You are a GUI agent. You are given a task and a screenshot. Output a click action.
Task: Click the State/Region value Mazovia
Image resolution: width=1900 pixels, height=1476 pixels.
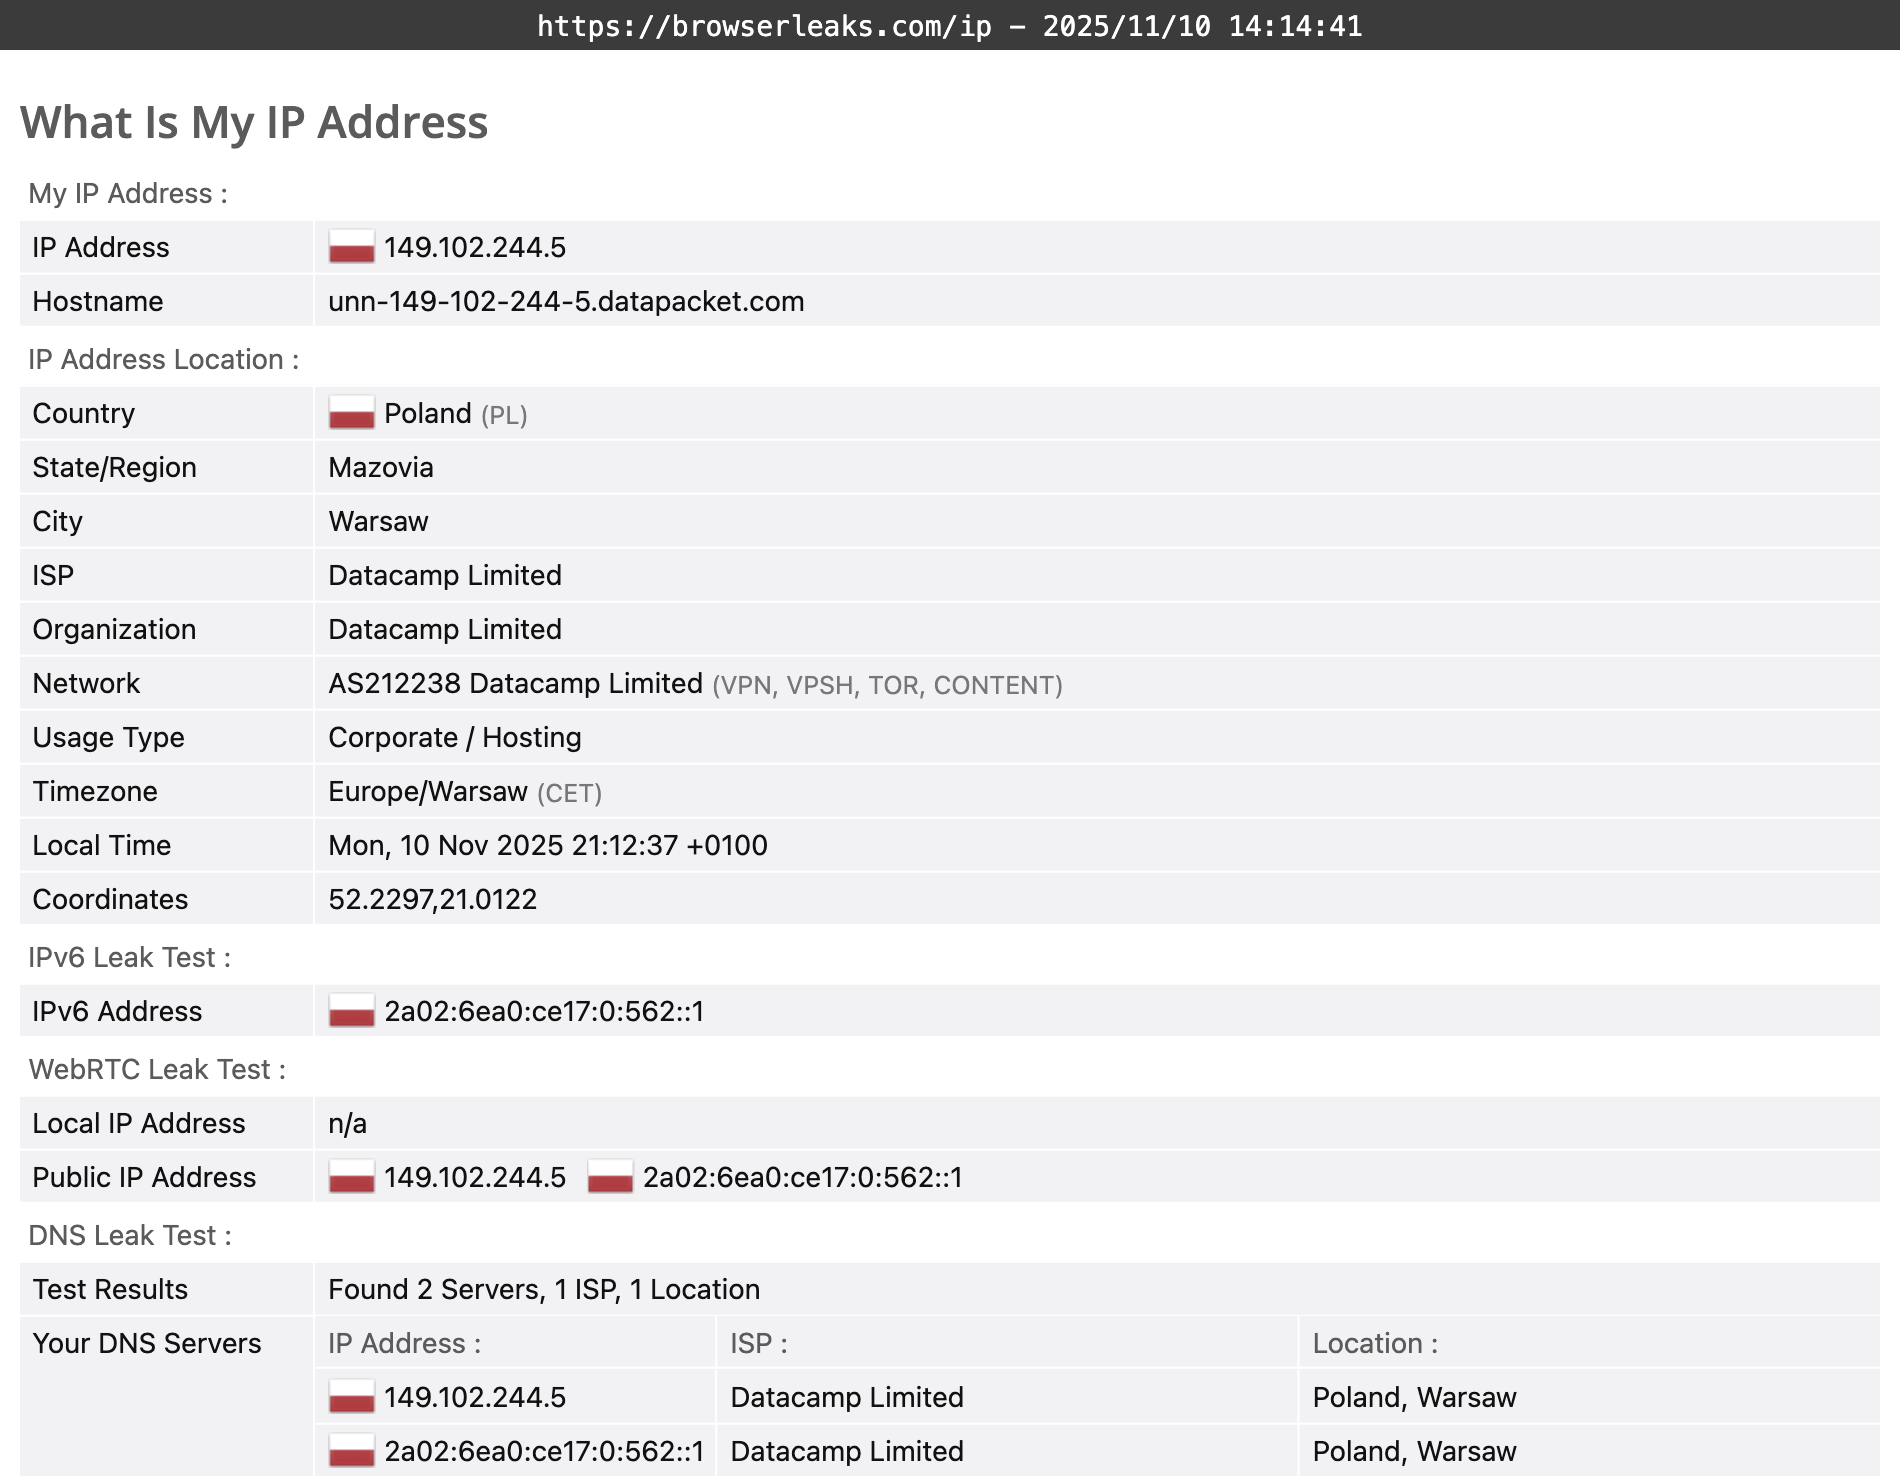[380, 467]
